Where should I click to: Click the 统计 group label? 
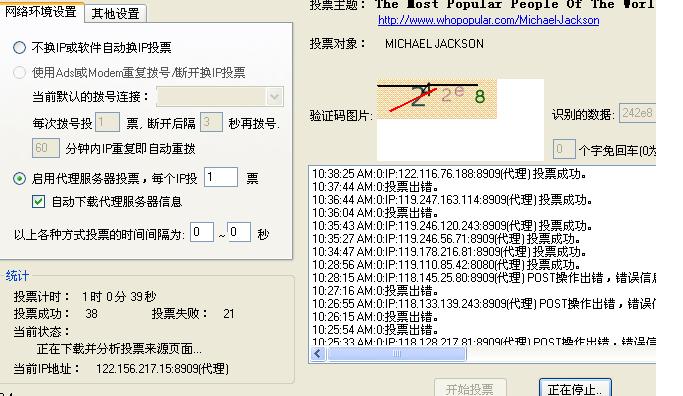17,276
